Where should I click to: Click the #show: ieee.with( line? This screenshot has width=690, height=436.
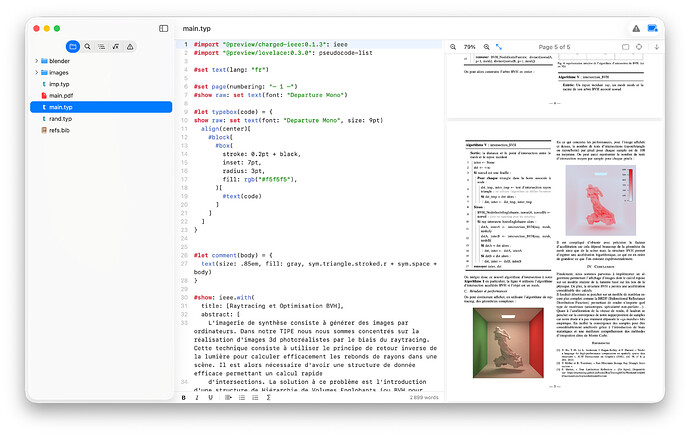[224, 297]
